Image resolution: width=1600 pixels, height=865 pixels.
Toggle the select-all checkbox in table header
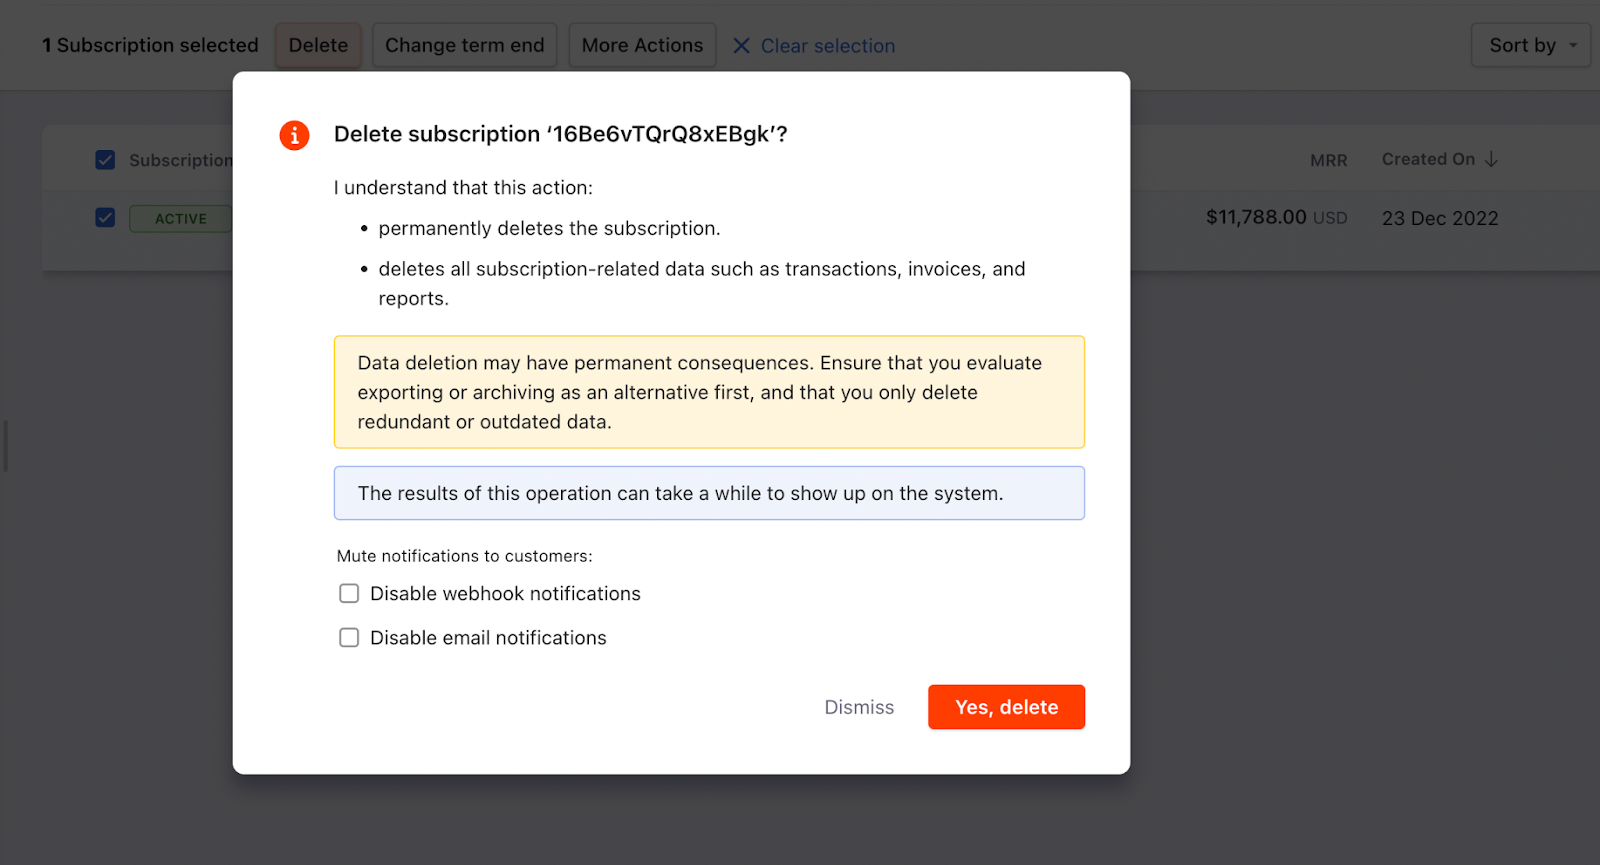(x=105, y=160)
